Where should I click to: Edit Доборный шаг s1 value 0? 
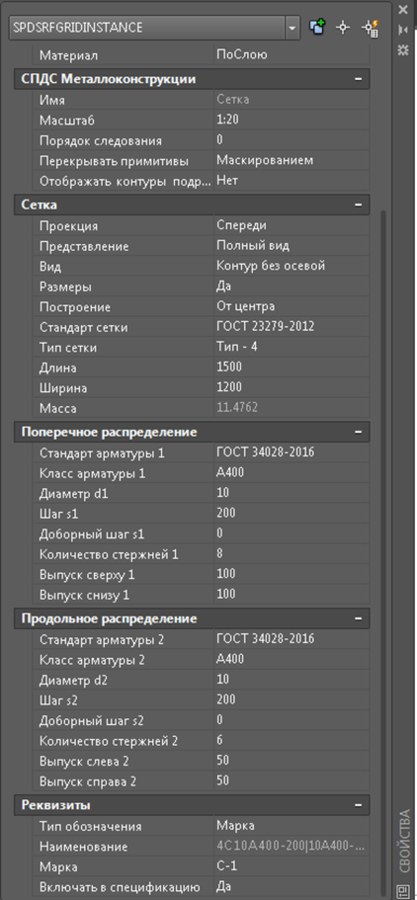(291, 533)
